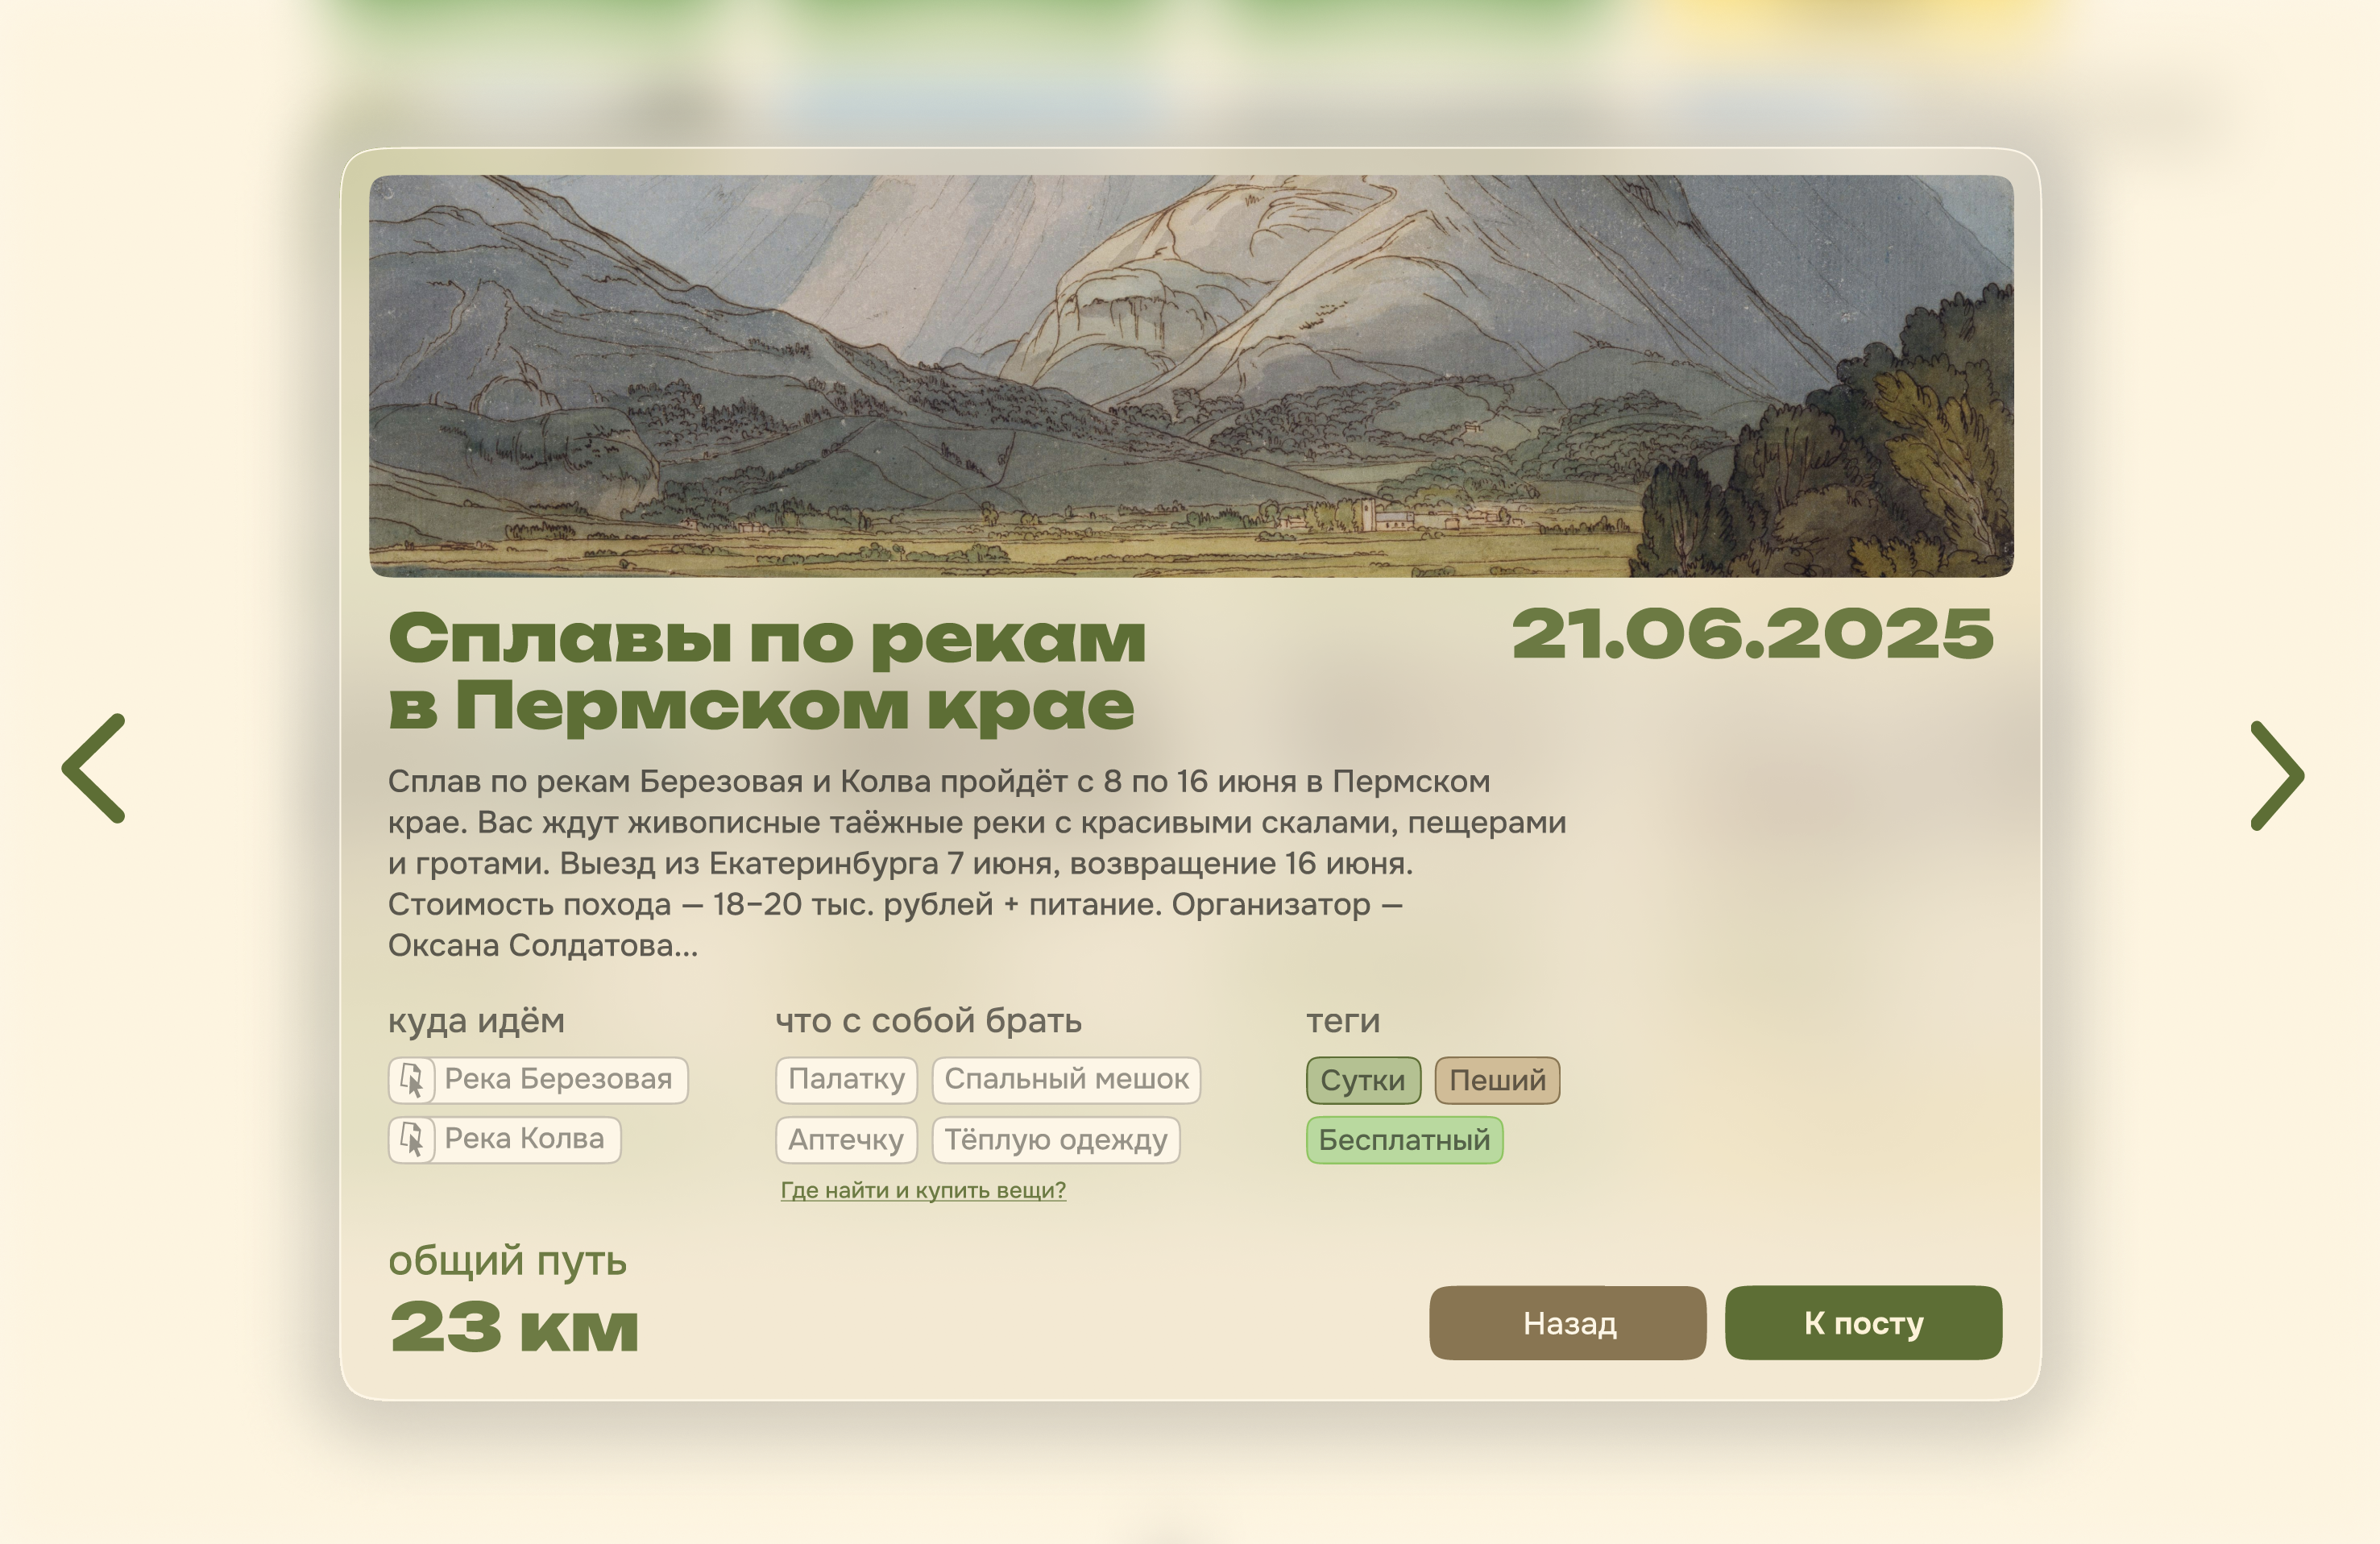2380x1544 pixels.
Task: Select the green Сутки tag
Action: tap(1362, 1080)
